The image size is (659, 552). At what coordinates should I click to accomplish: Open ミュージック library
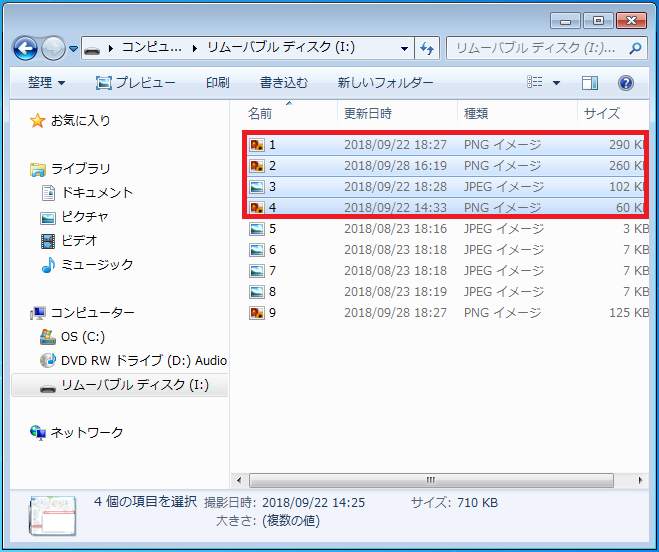[x=97, y=264]
